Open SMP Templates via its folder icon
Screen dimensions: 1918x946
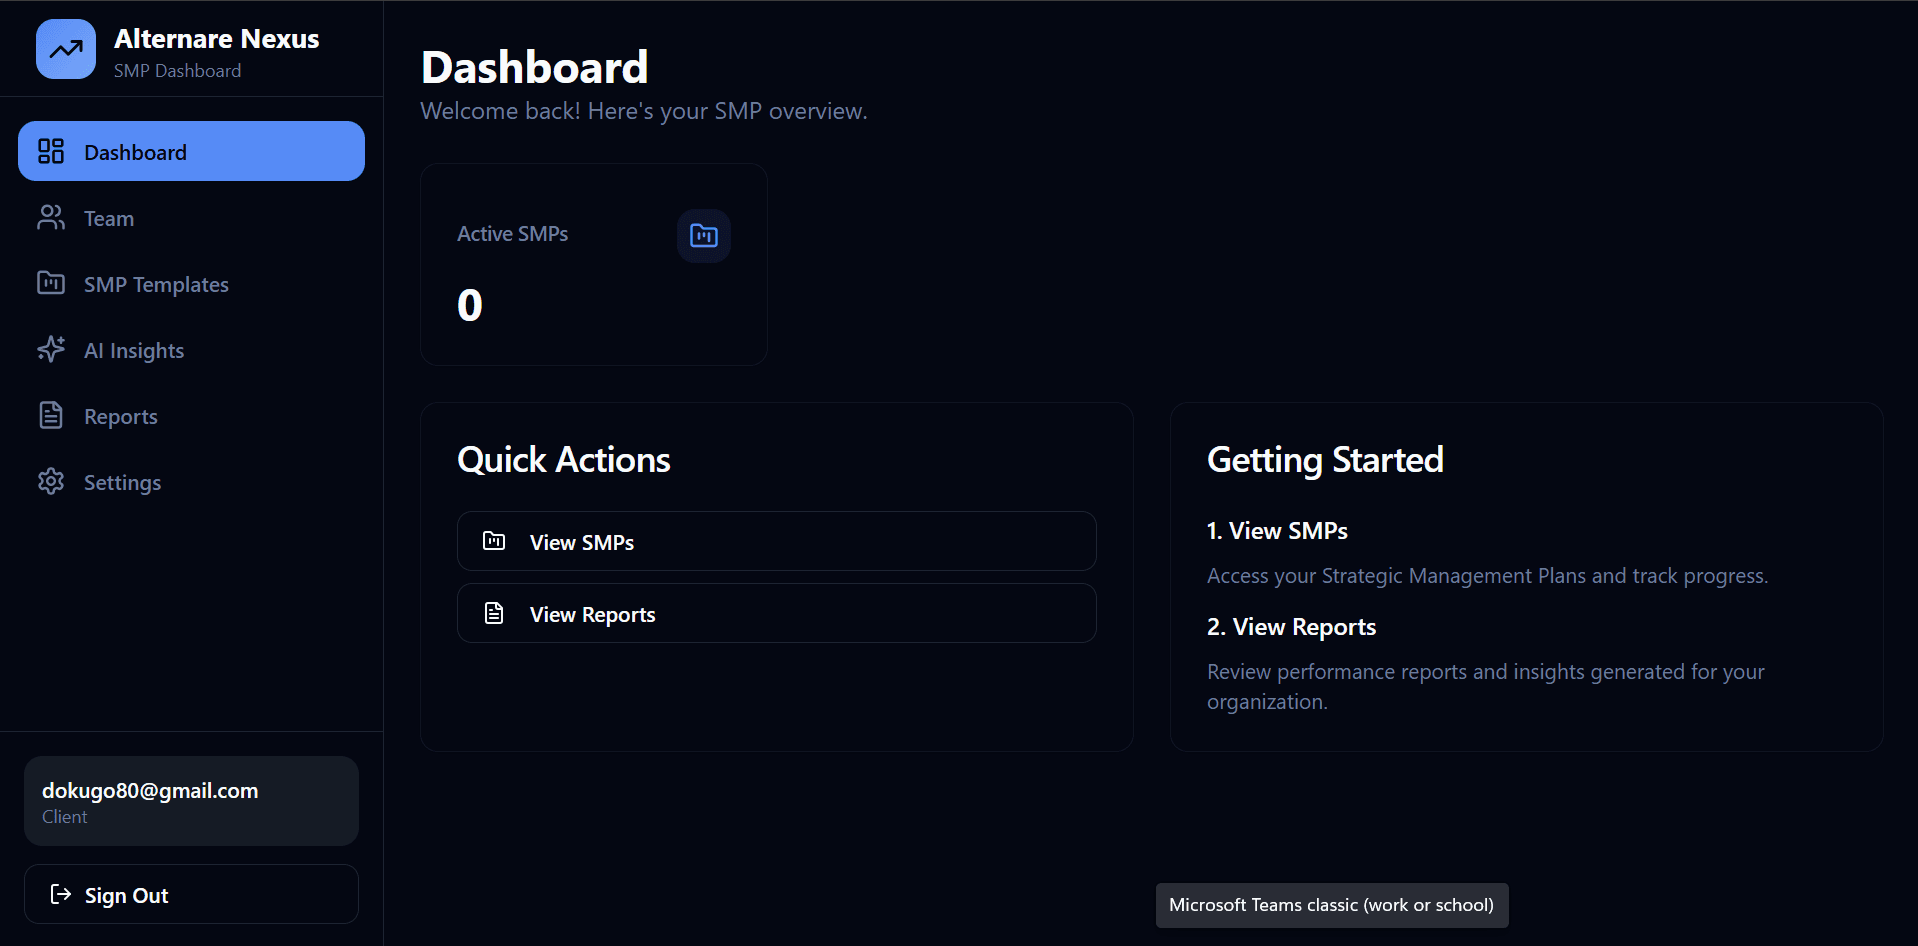[x=51, y=283]
